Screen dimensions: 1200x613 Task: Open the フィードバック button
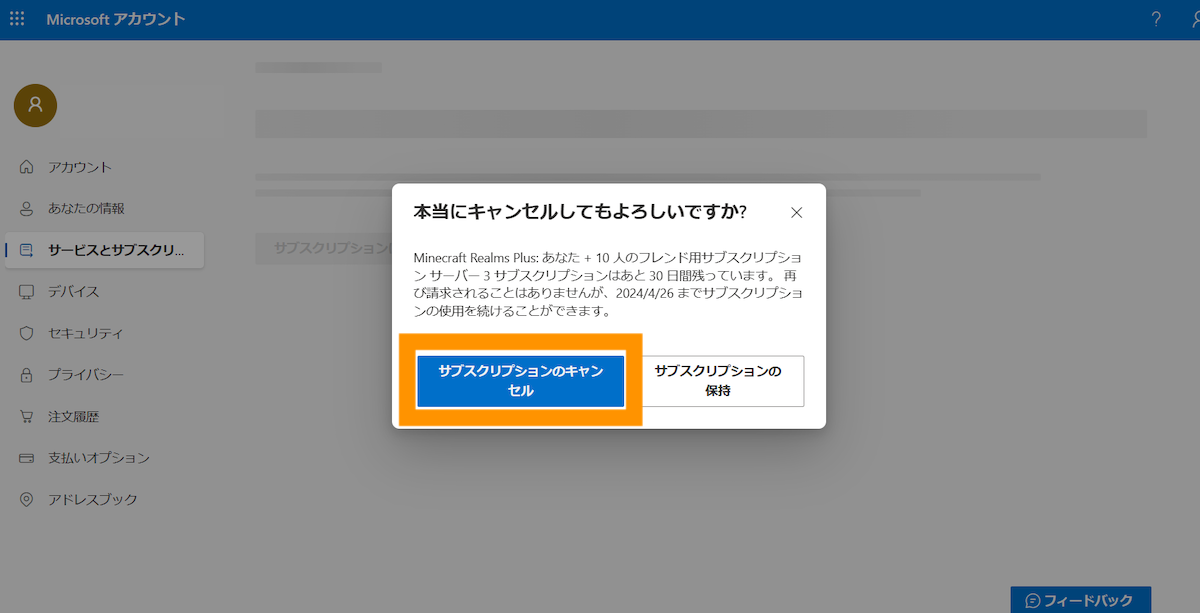tap(1080, 600)
